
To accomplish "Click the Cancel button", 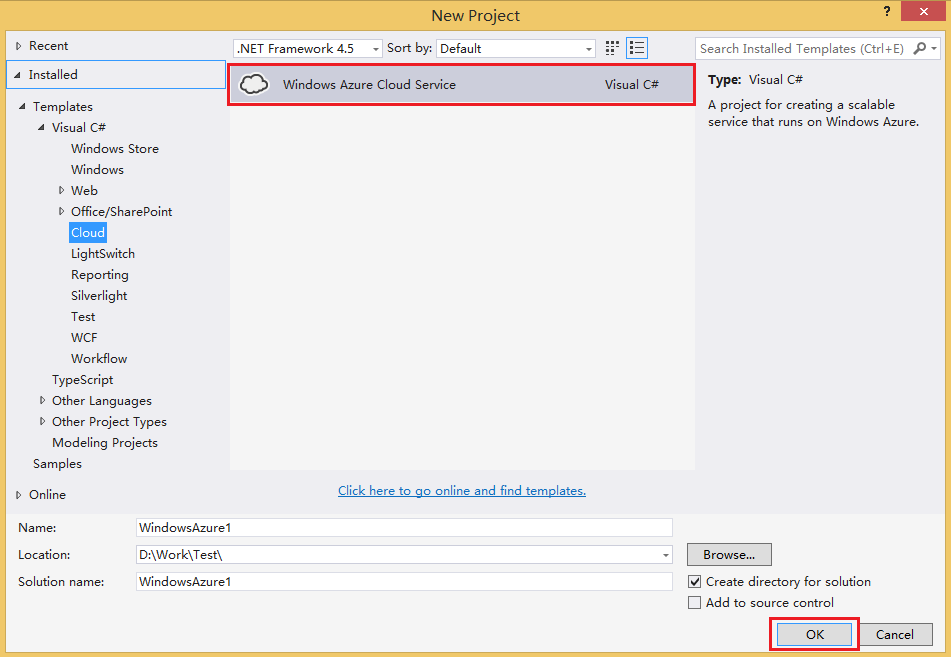I will click(x=895, y=635).
